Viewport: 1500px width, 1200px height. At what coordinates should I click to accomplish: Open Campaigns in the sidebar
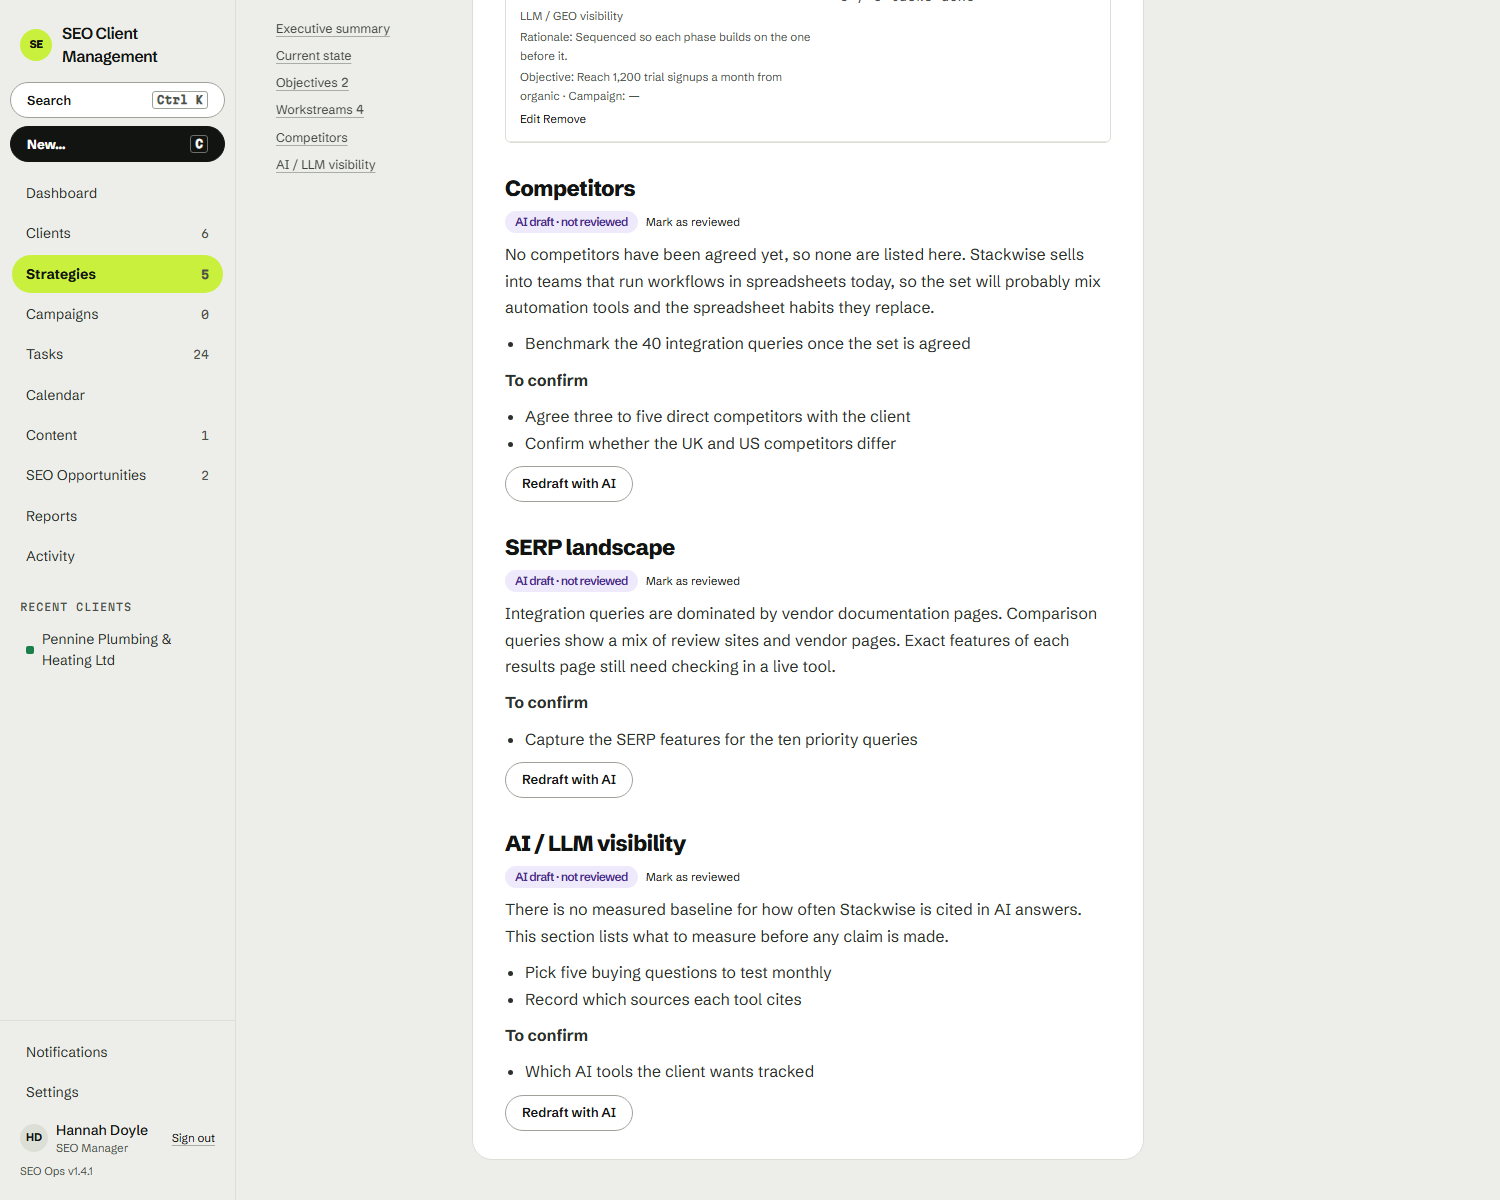click(x=117, y=314)
